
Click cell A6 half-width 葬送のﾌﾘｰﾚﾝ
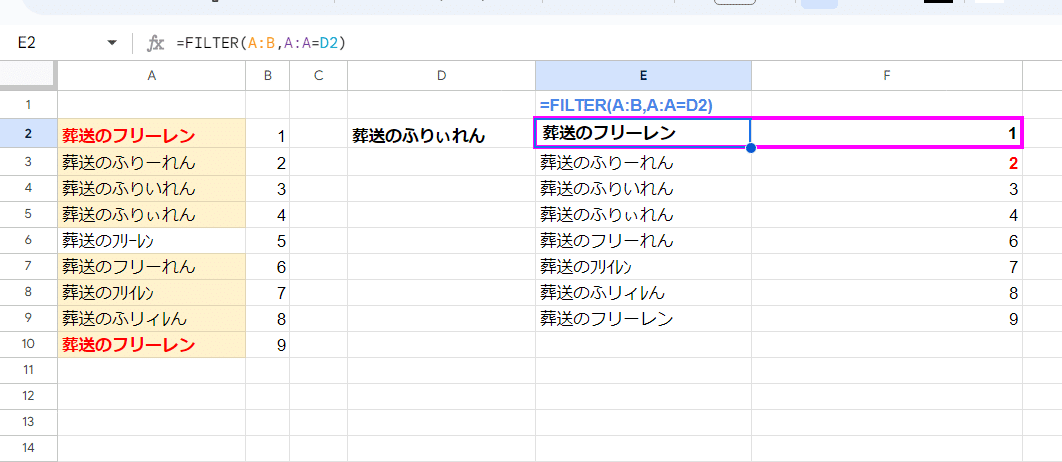(152, 240)
